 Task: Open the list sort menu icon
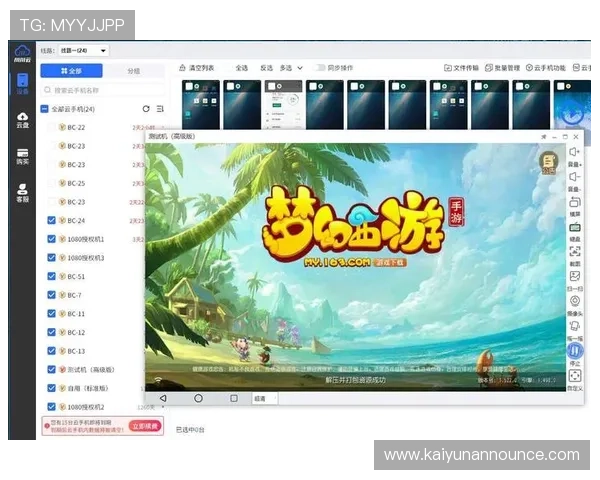[160, 108]
